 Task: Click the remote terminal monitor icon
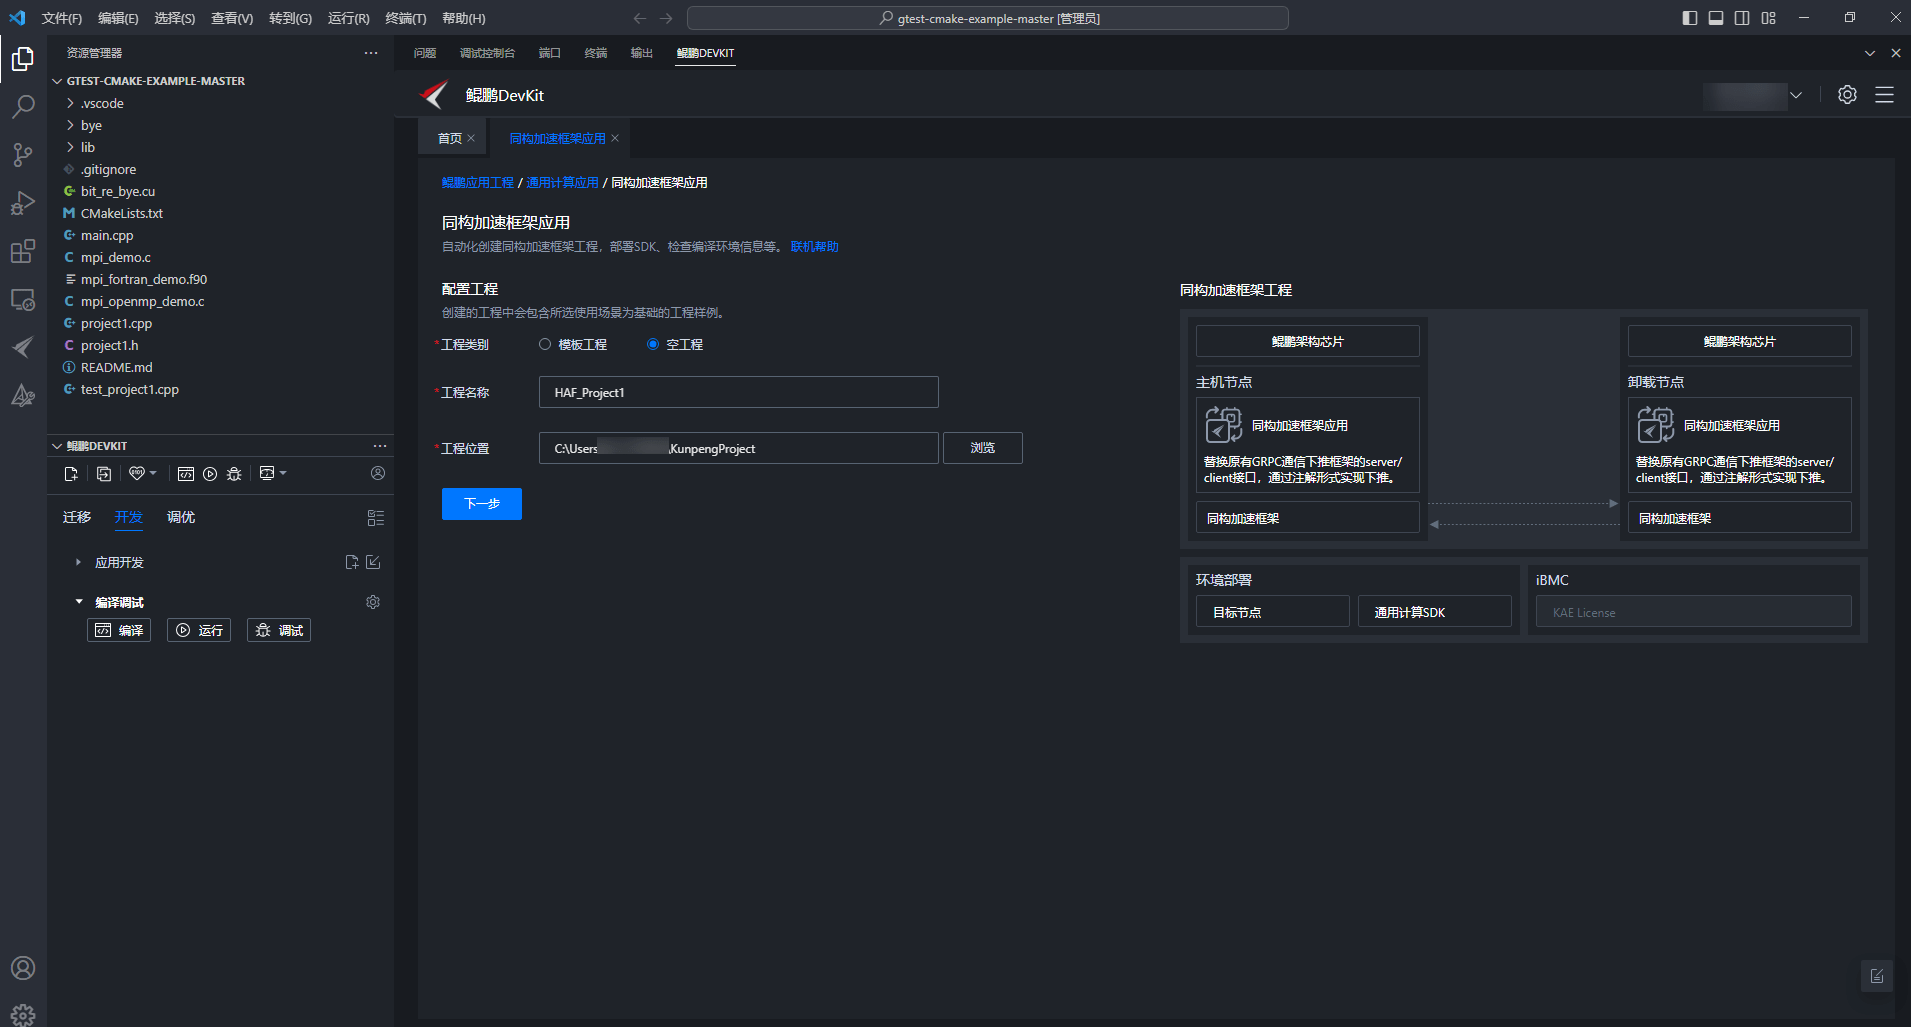coord(267,474)
